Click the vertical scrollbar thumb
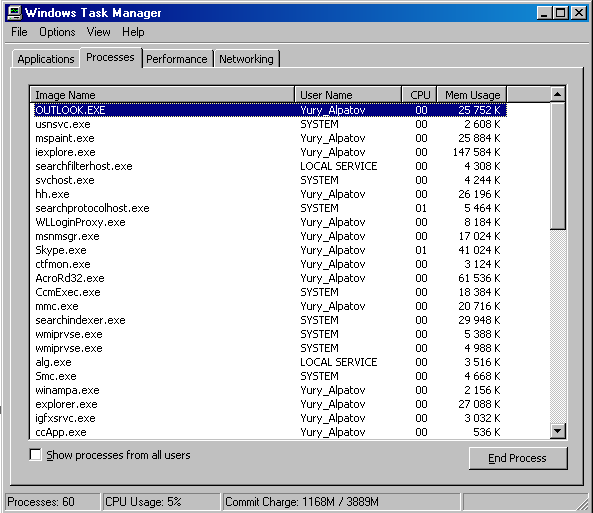The height and width of the screenshot is (513, 593). [558, 166]
